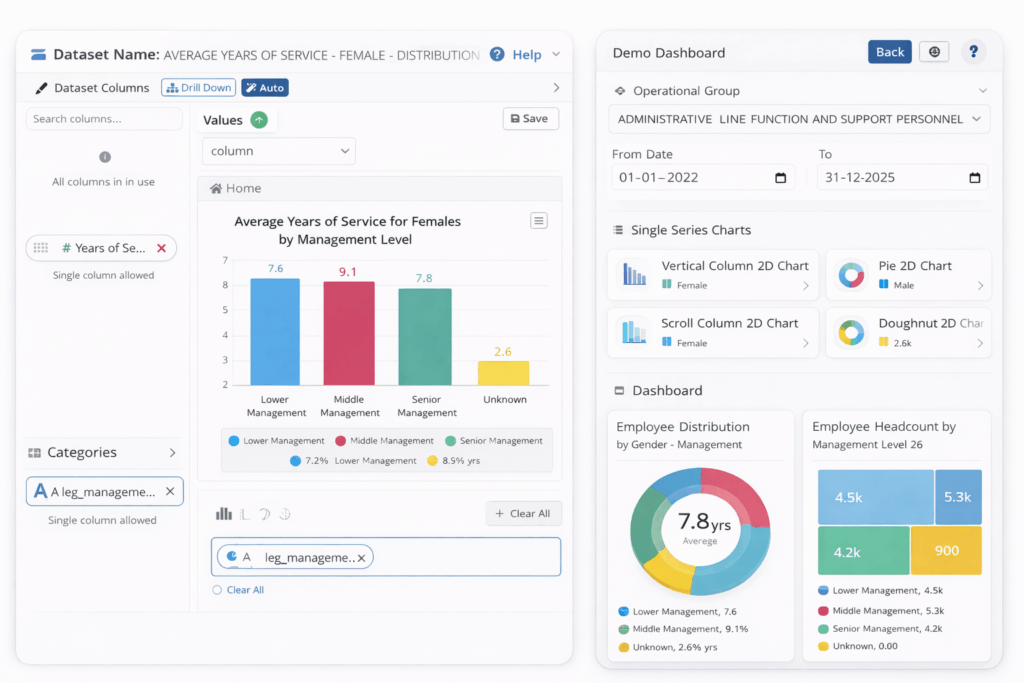Click the question mark help icon on Demo Dashboard
Viewport: 1024px width, 683px height.
(x=973, y=52)
